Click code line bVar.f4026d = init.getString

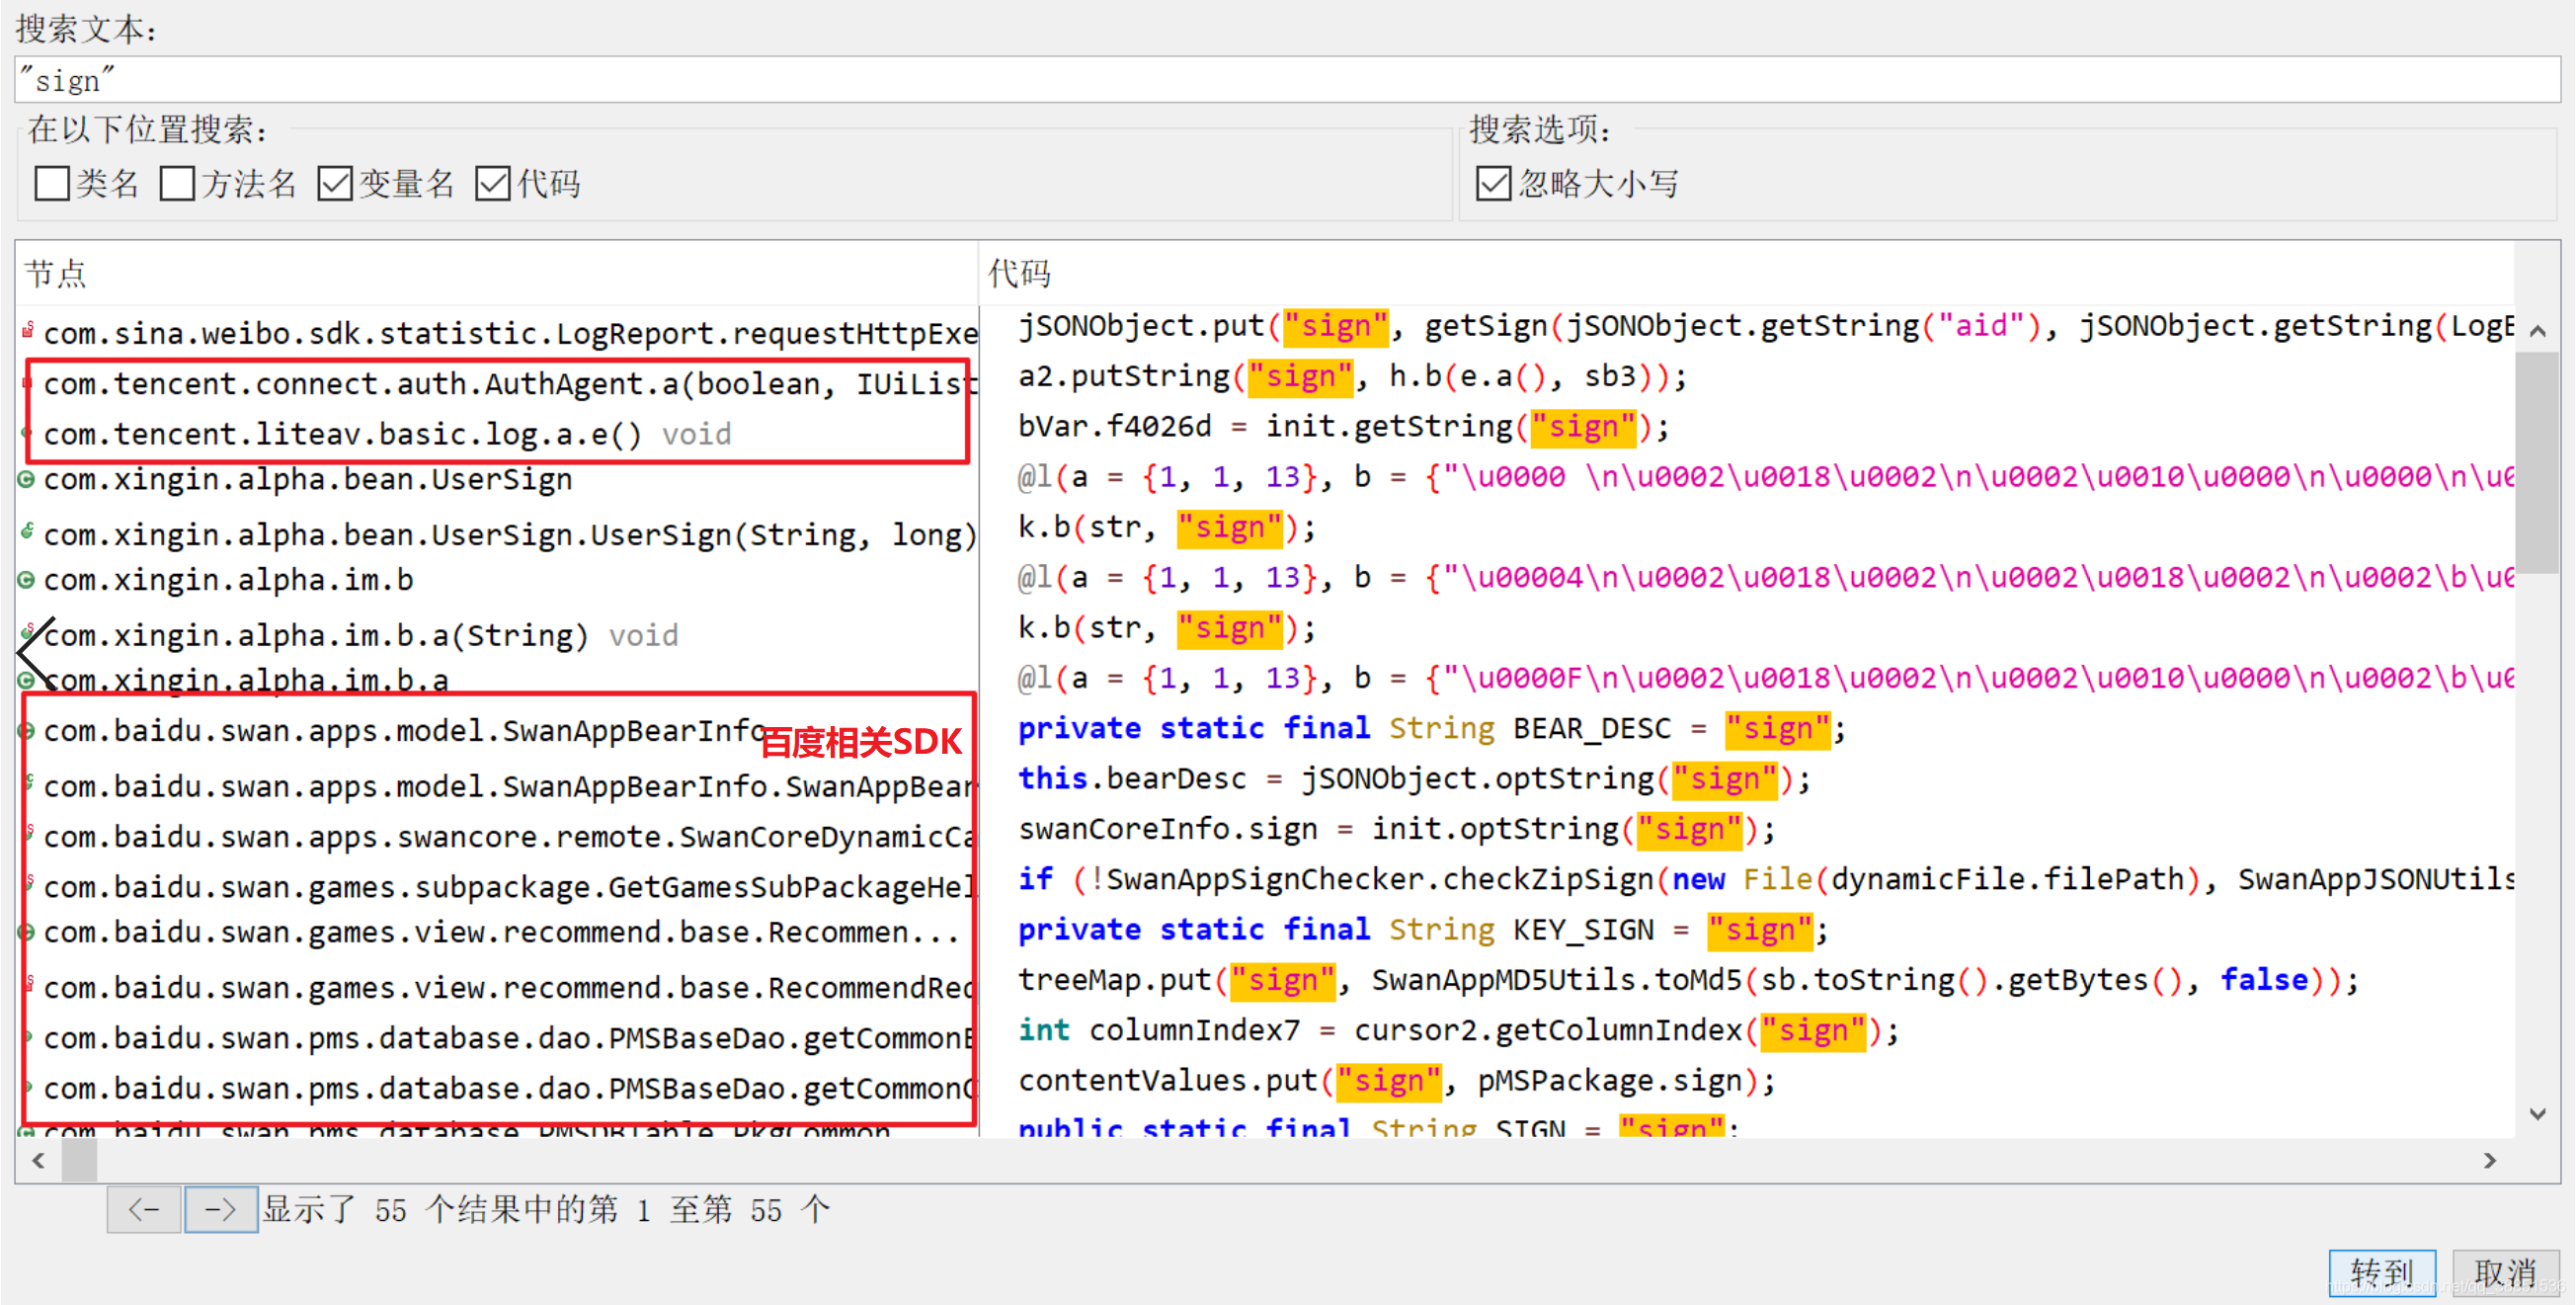tap(1344, 427)
